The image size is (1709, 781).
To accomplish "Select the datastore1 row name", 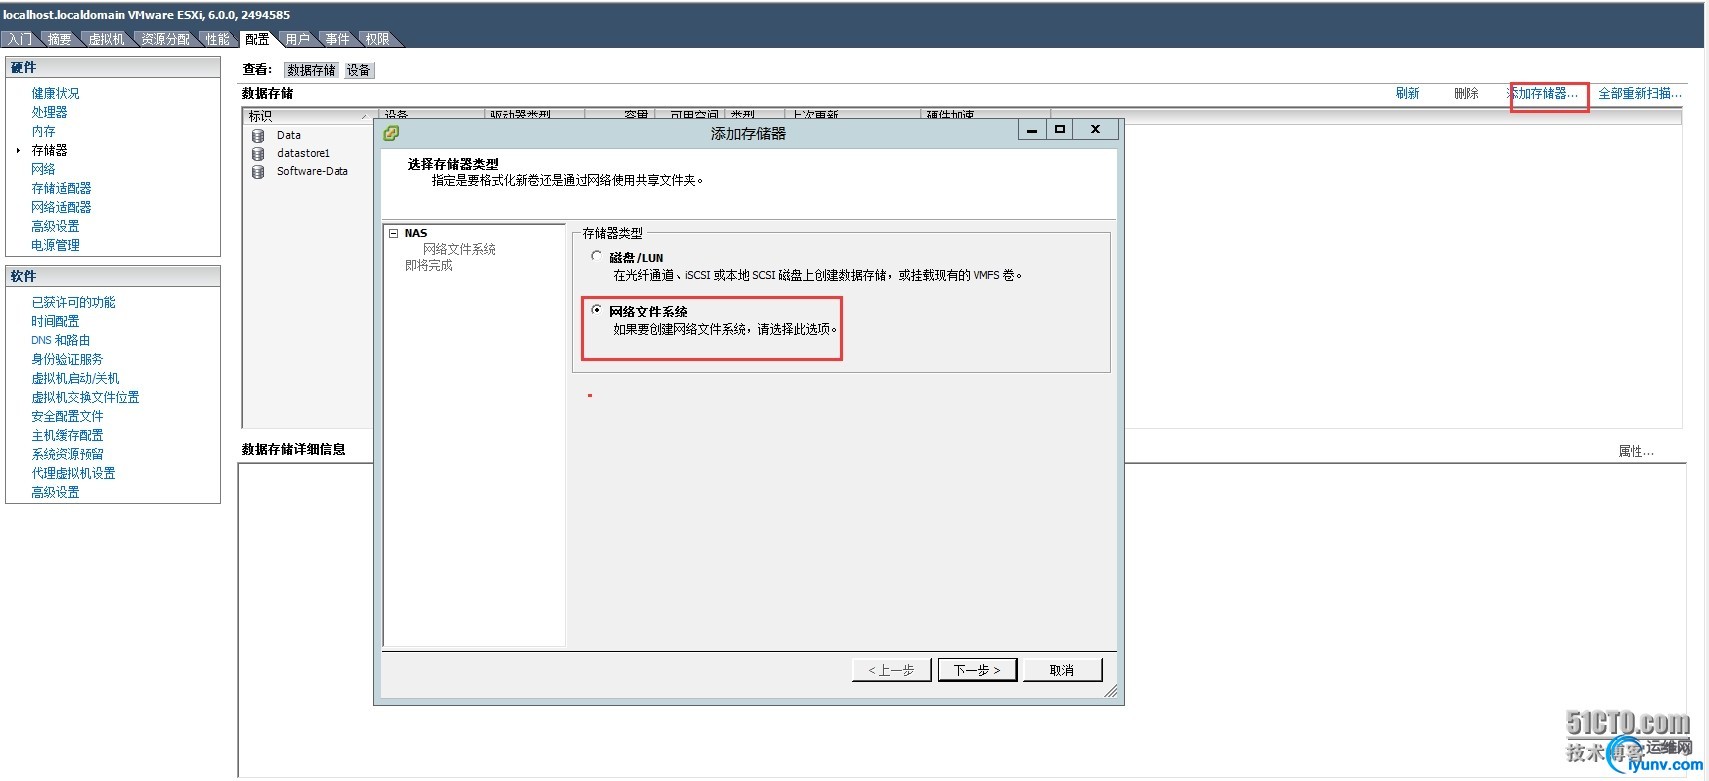I will pos(303,153).
